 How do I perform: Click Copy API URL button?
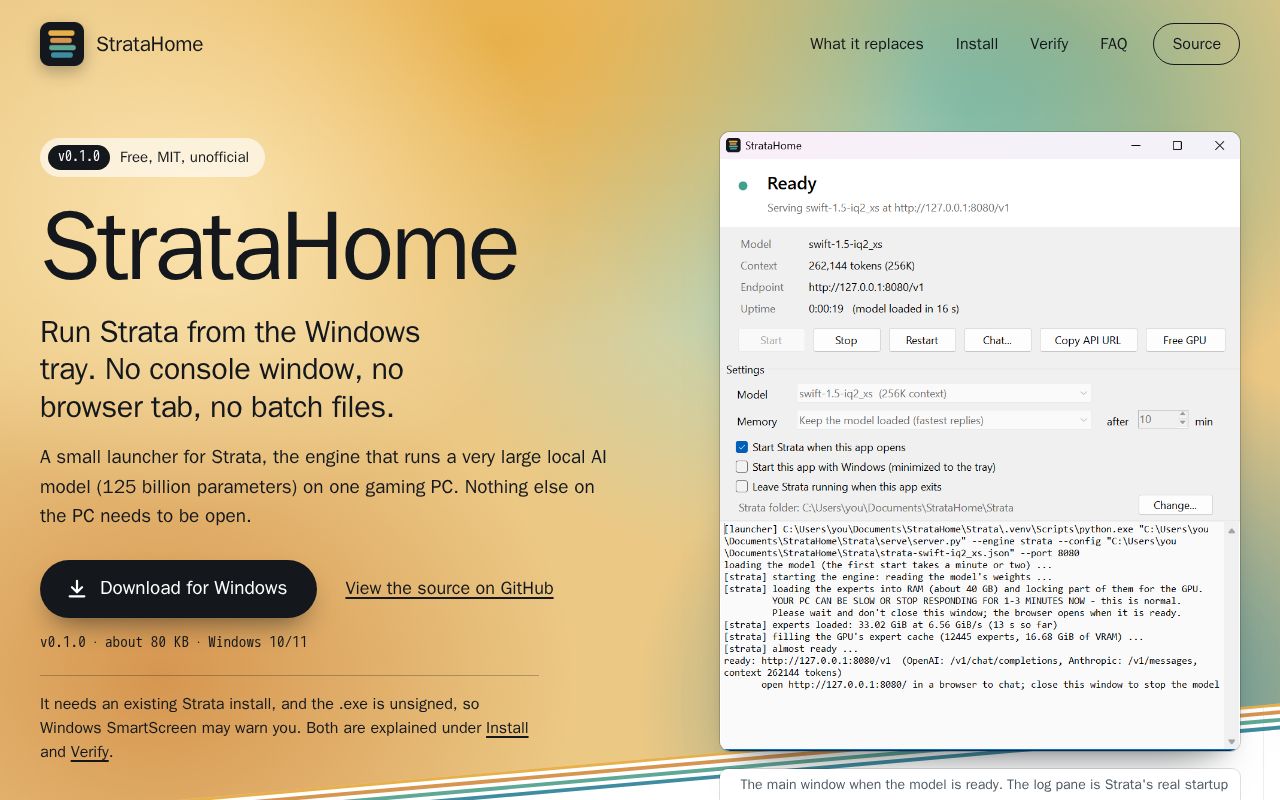click(1088, 340)
